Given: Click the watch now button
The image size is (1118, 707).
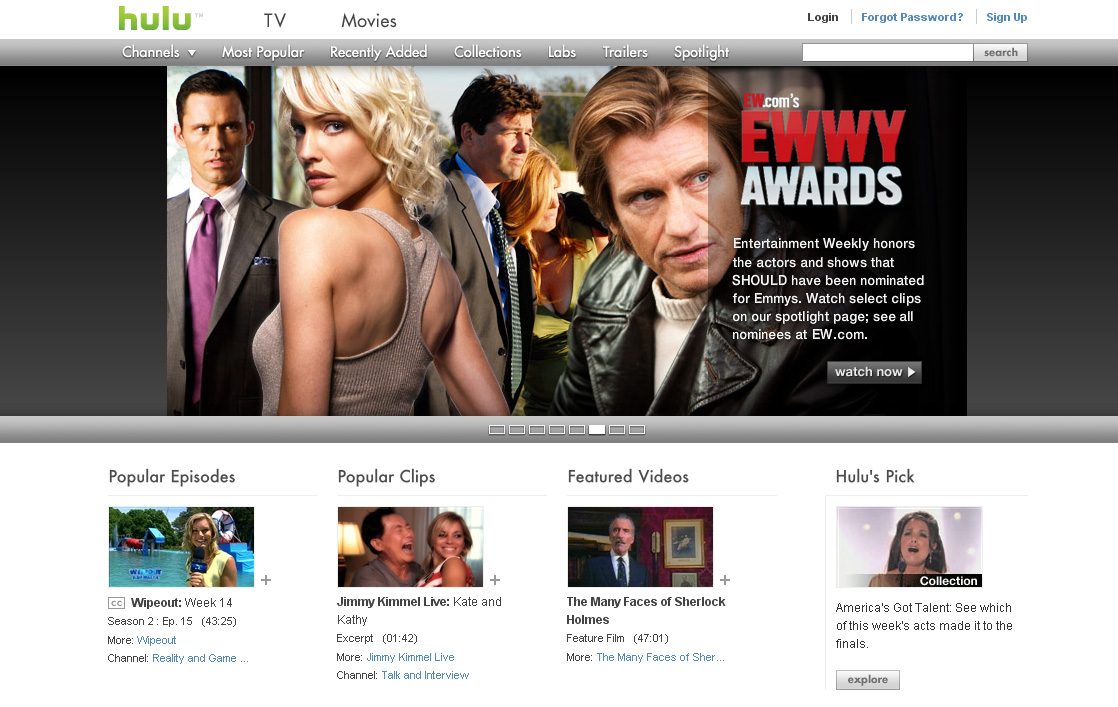Looking at the screenshot, I should pyautogui.click(x=874, y=372).
